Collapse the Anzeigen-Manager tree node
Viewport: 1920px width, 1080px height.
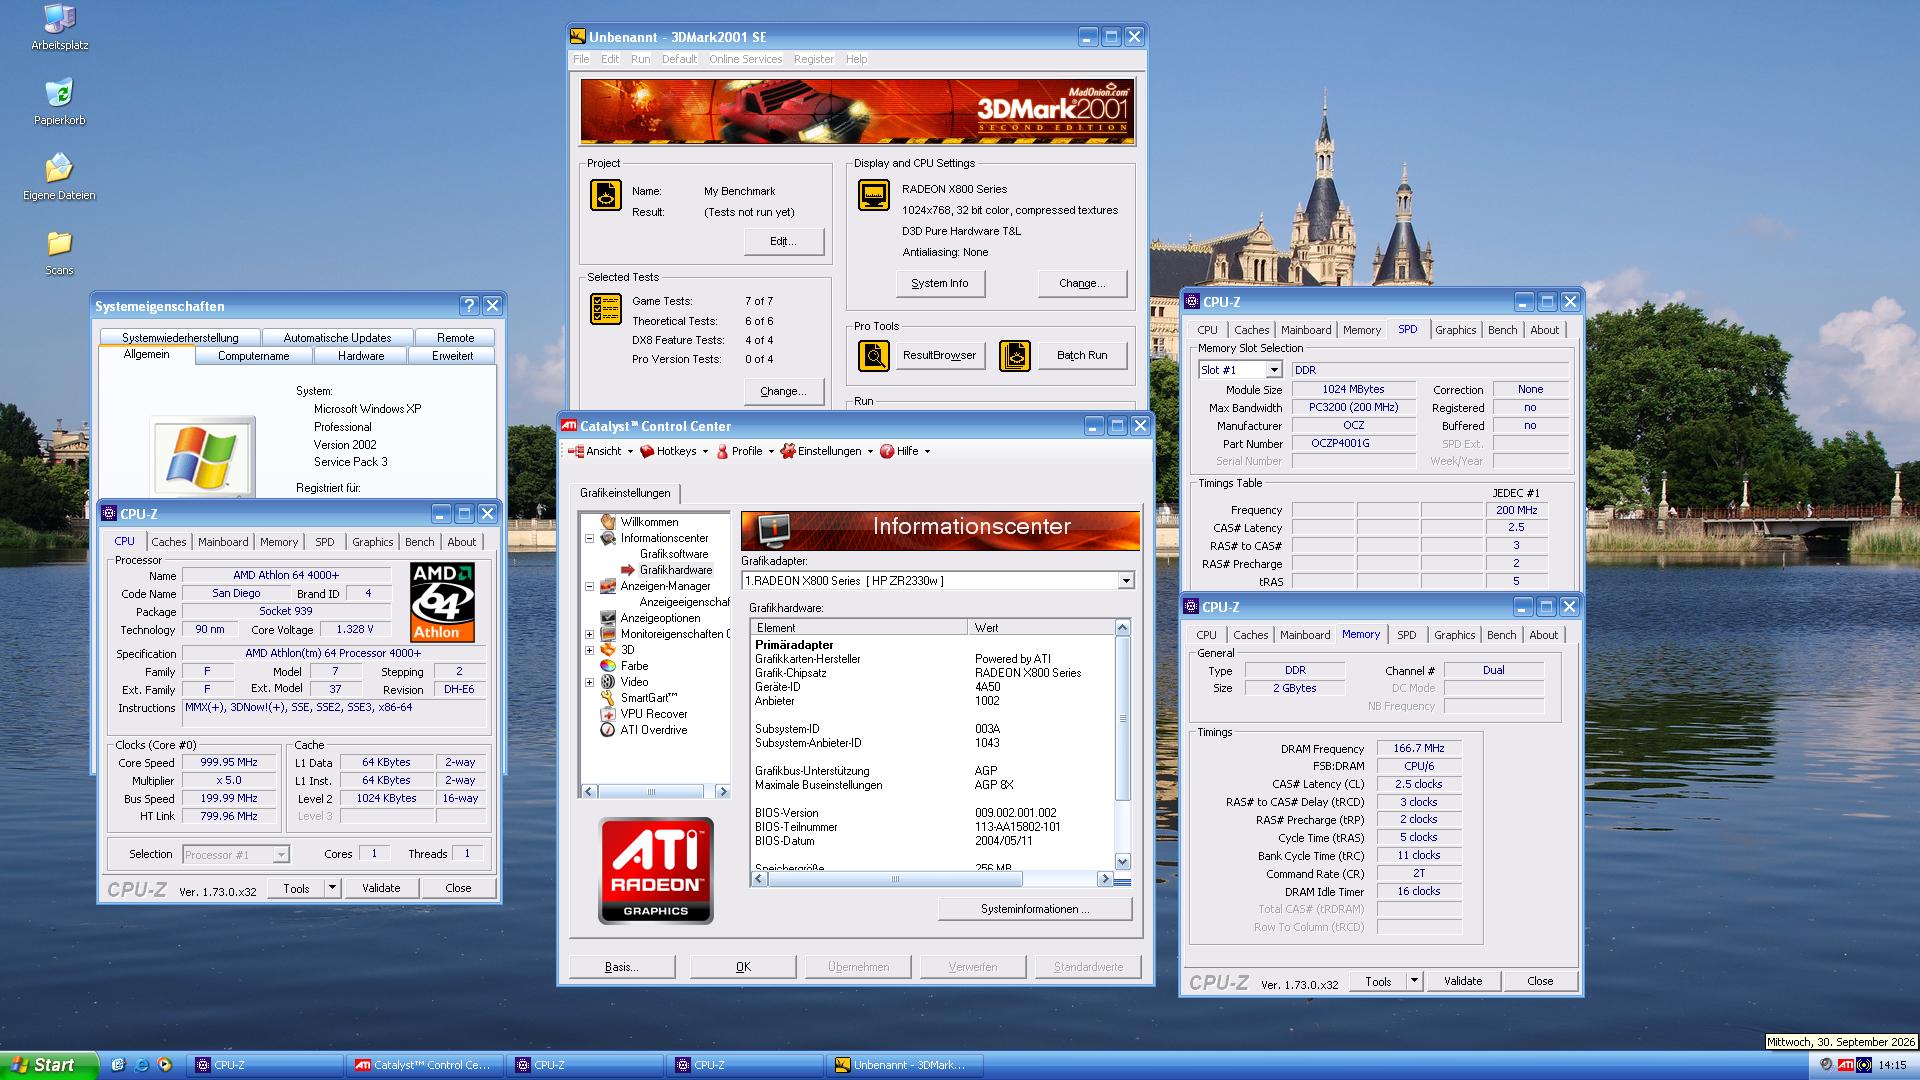click(x=589, y=586)
